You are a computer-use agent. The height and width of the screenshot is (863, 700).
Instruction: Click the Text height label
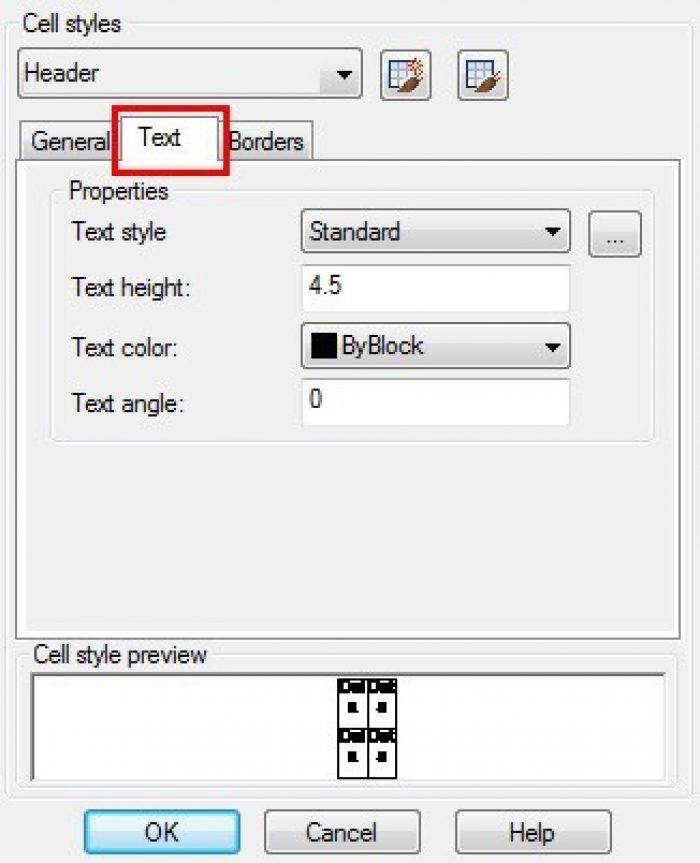(131, 287)
